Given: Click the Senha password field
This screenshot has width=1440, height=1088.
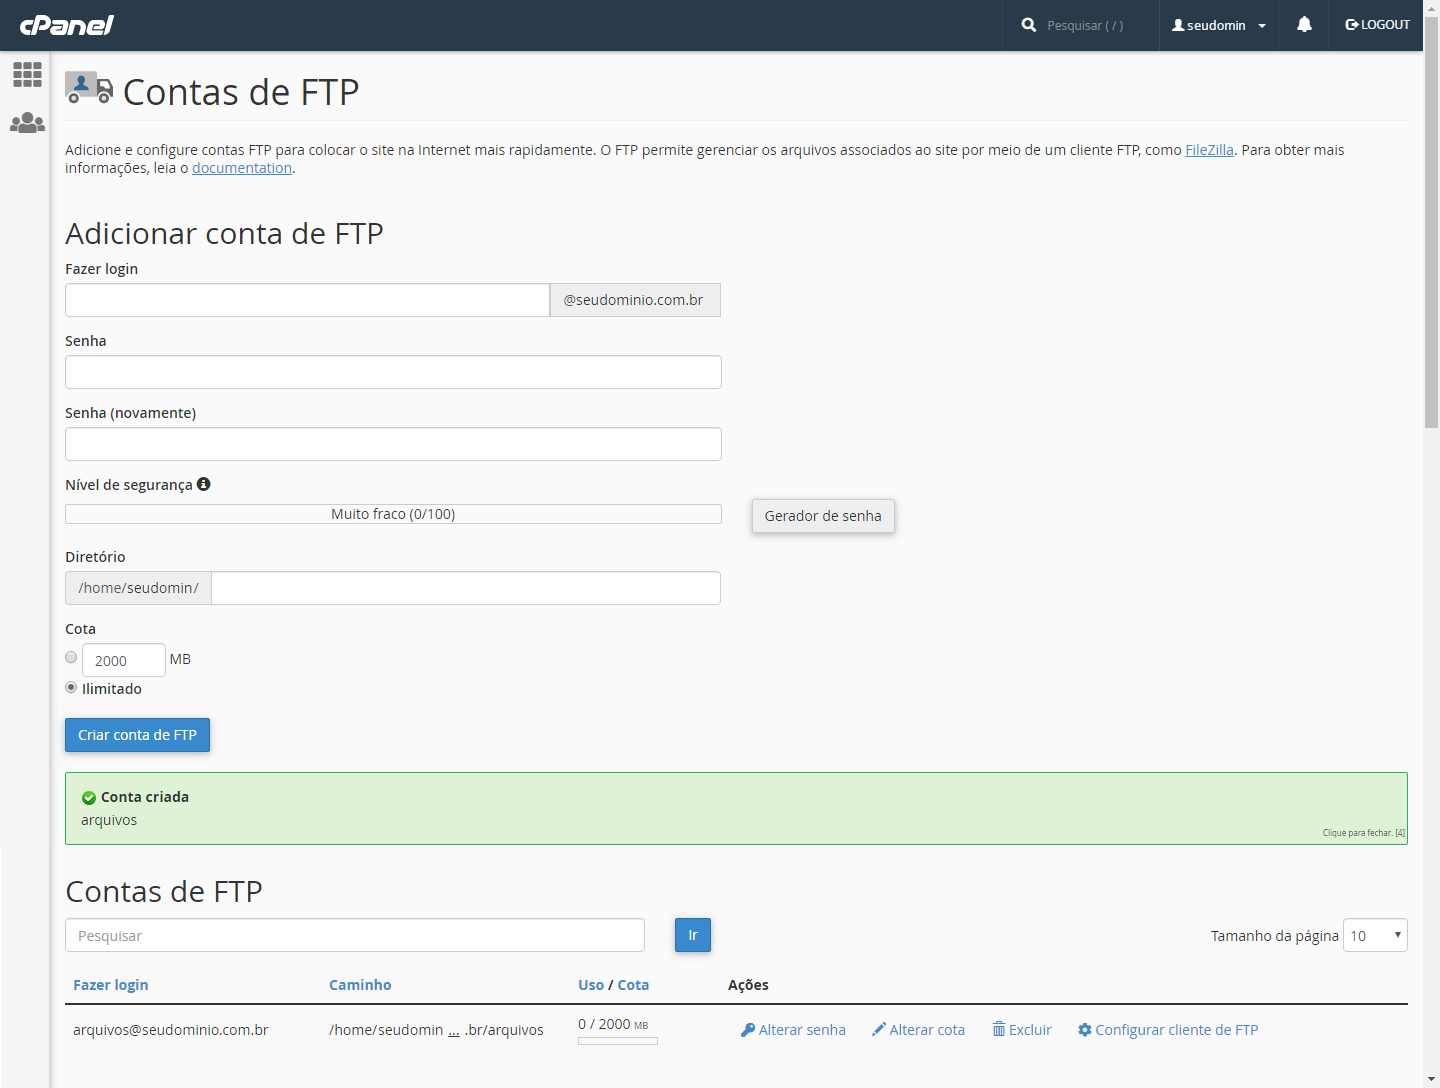Looking at the screenshot, I should [x=393, y=372].
